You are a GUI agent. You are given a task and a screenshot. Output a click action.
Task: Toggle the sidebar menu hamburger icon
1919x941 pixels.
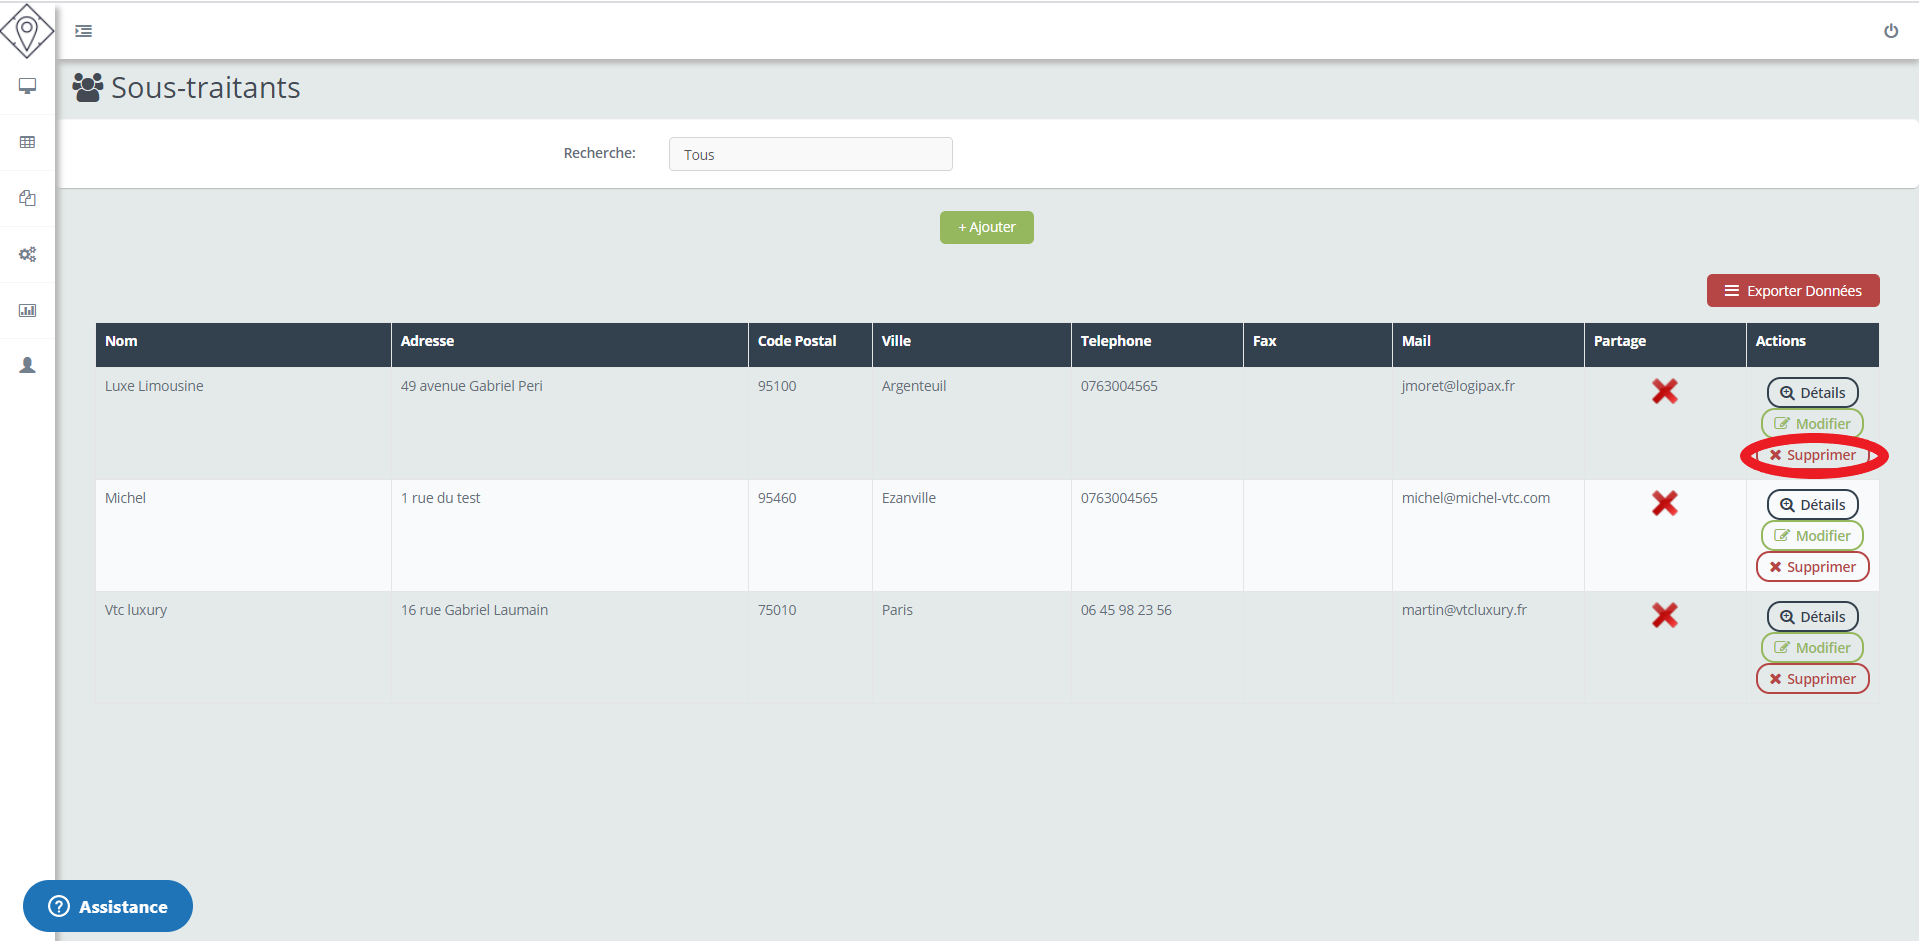(84, 31)
